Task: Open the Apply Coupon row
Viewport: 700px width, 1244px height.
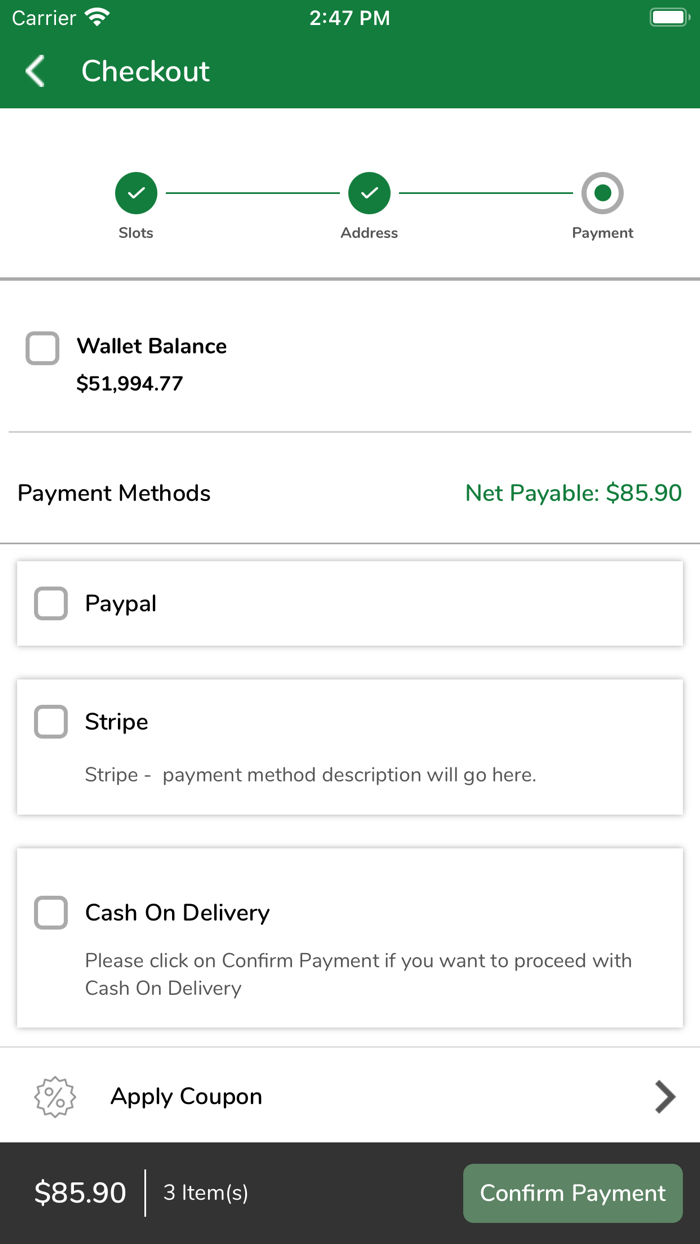Action: click(186, 1097)
